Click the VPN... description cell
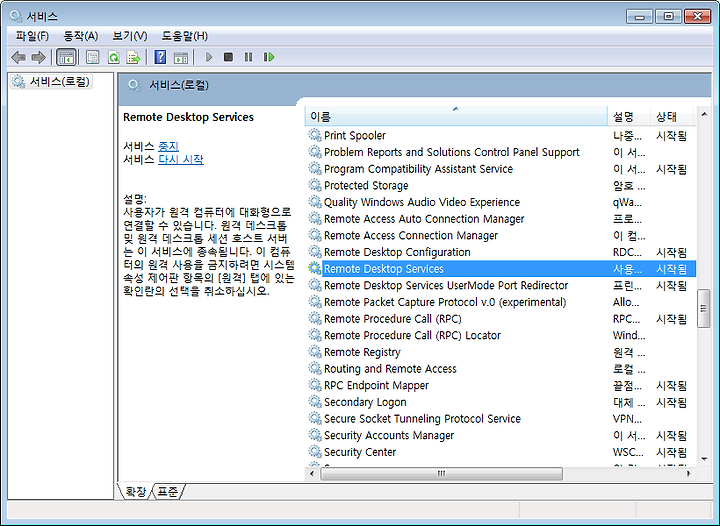 pyautogui.click(x=628, y=419)
